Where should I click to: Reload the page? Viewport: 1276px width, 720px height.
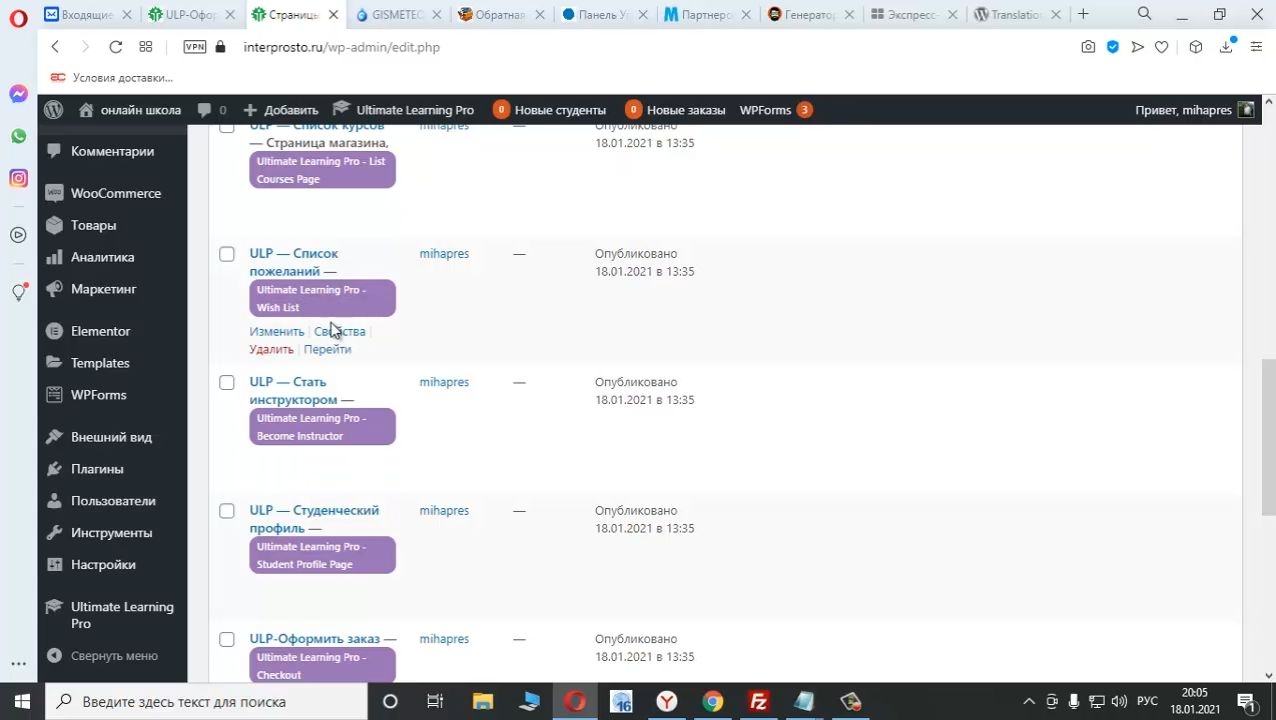115,47
